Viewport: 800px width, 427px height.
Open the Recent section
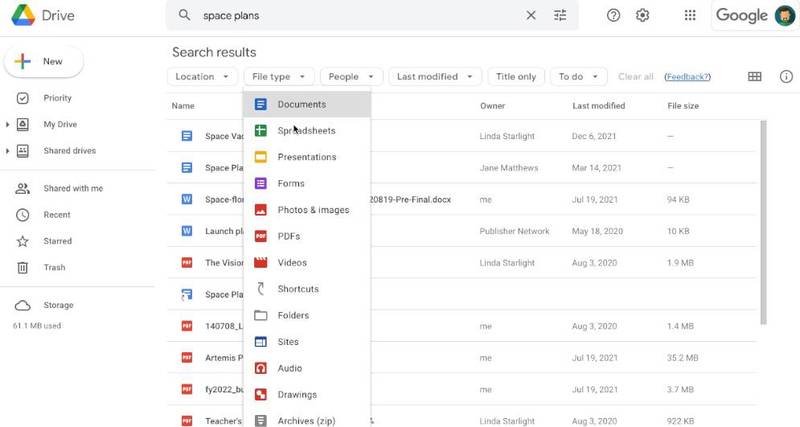click(57, 215)
